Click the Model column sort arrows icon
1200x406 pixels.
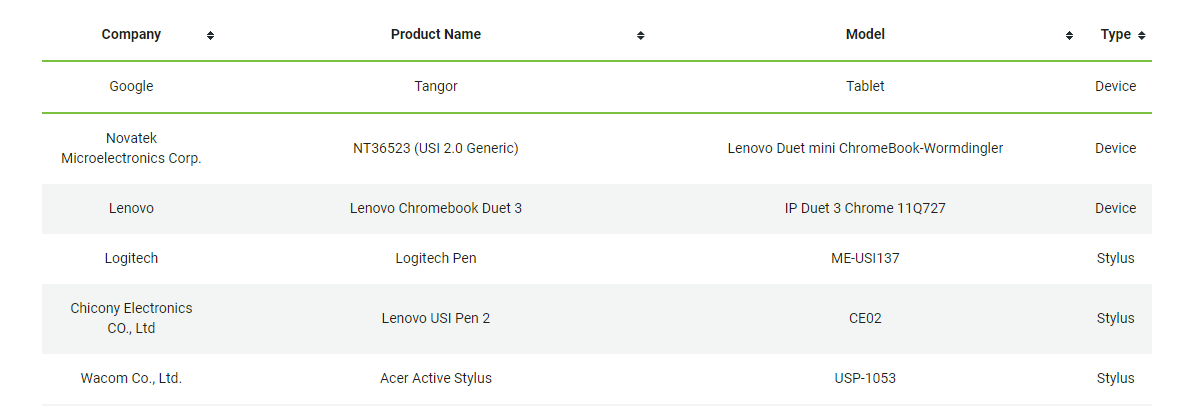click(1070, 35)
